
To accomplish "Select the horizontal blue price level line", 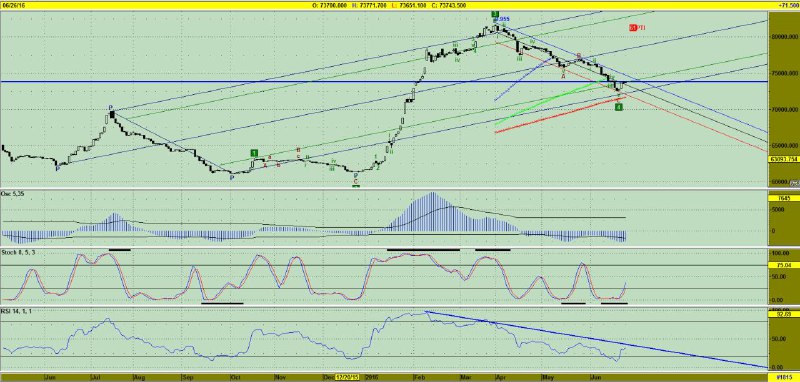I will click(x=384, y=82).
